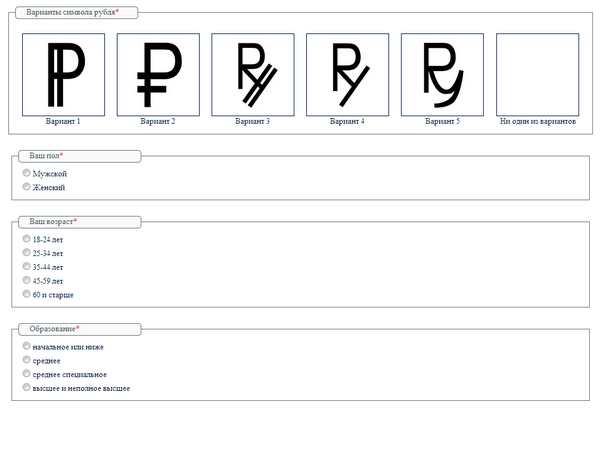Select ruble symbol Variant 4 image

(347, 75)
